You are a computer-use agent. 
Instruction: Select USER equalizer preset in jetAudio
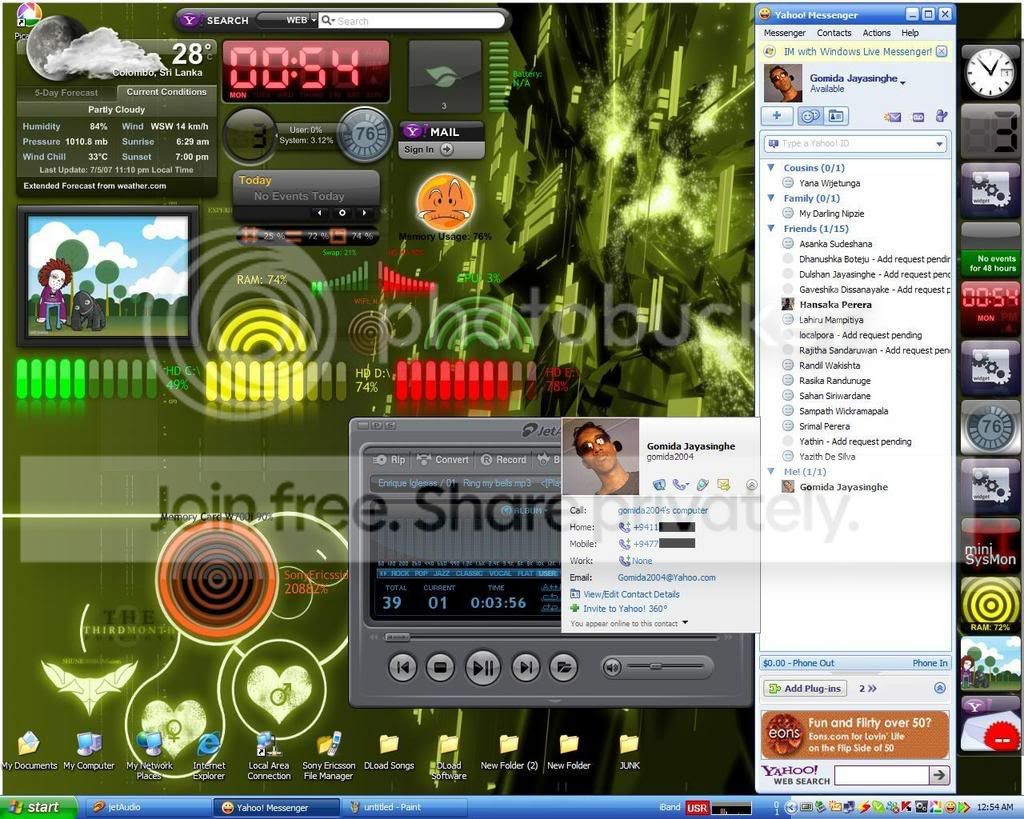pos(547,573)
